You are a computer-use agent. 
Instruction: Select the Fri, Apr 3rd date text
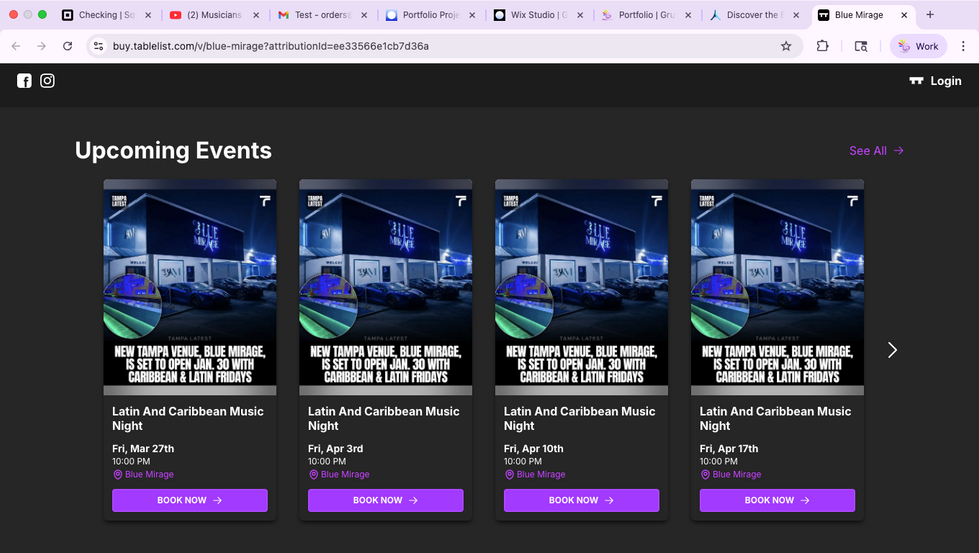[335, 448]
